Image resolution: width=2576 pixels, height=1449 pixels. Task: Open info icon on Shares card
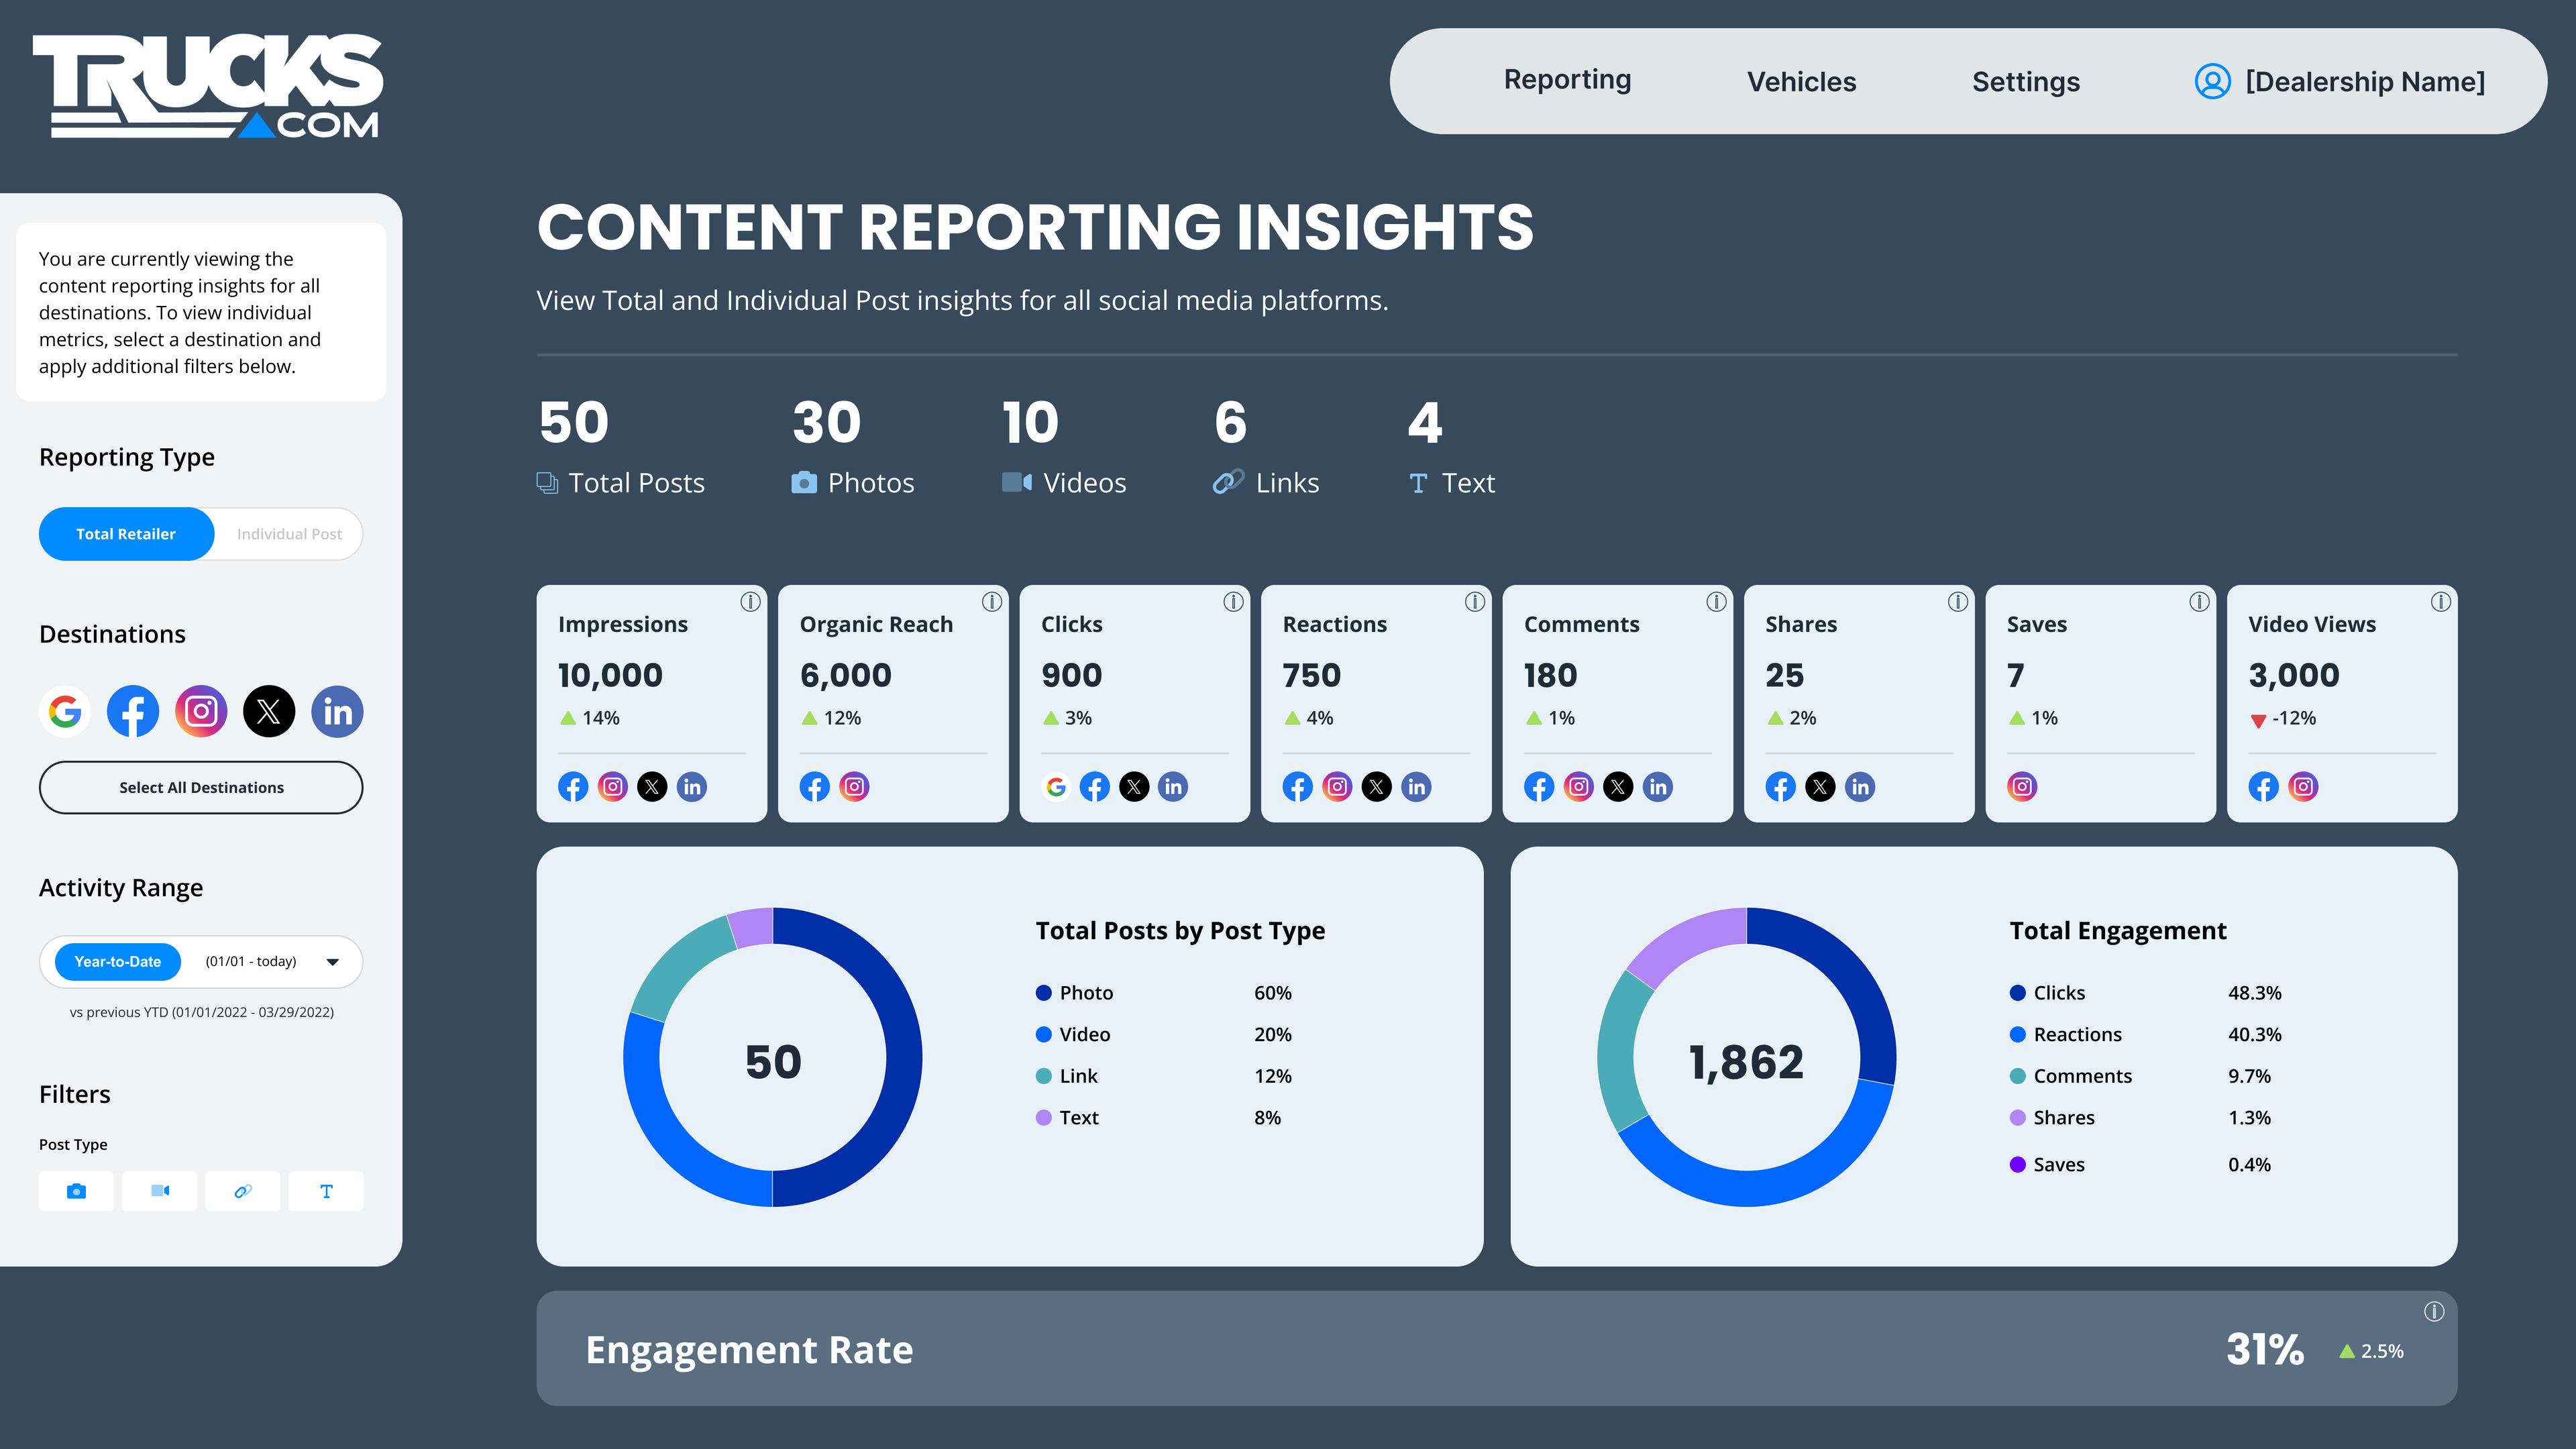(x=1957, y=601)
